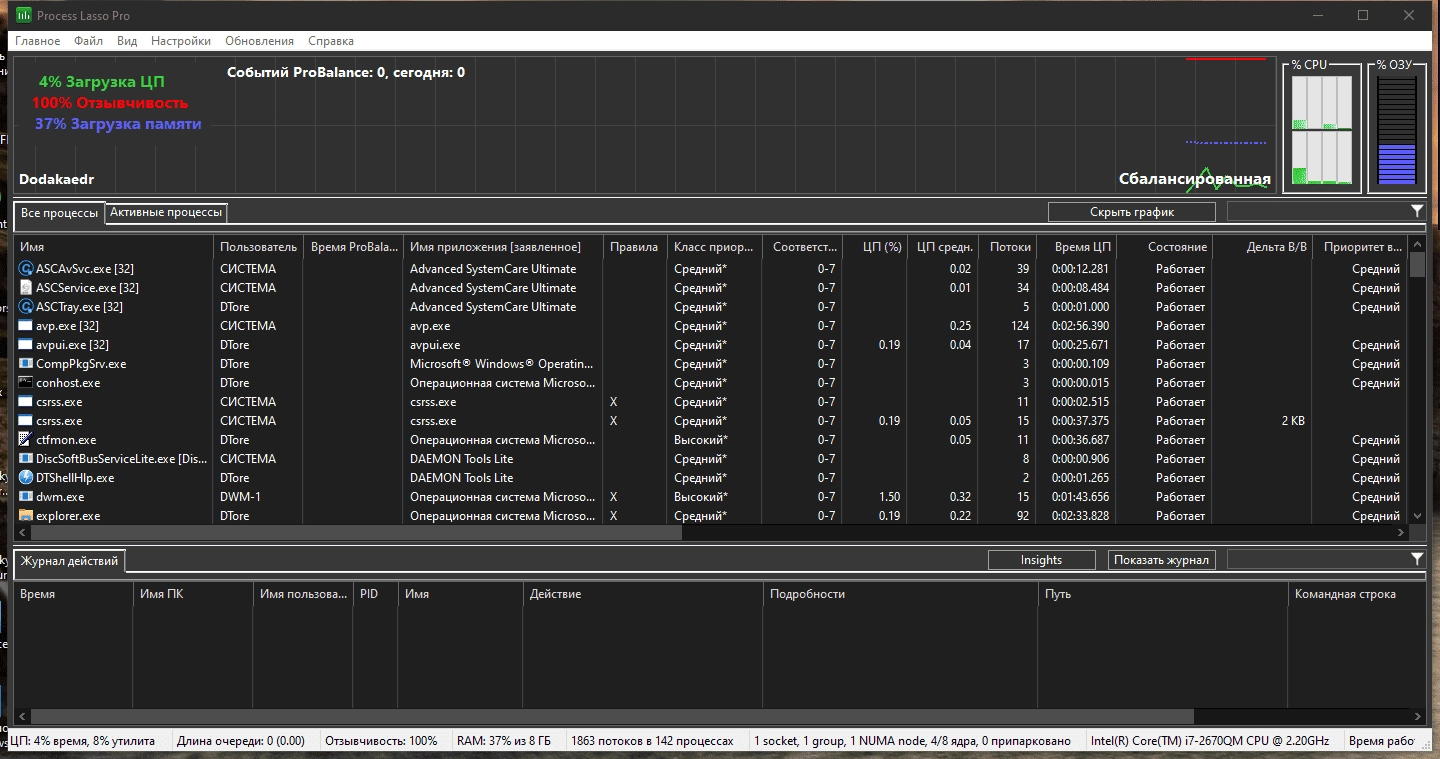Click the action log horizontal scrollbar thumb
1440x759 pixels.
(x=613, y=717)
